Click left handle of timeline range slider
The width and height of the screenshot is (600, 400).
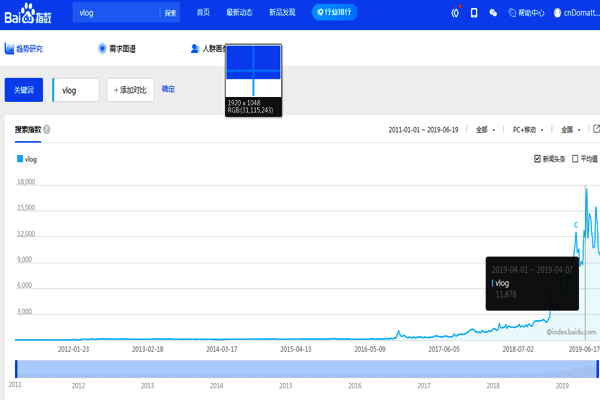(14, 368)
